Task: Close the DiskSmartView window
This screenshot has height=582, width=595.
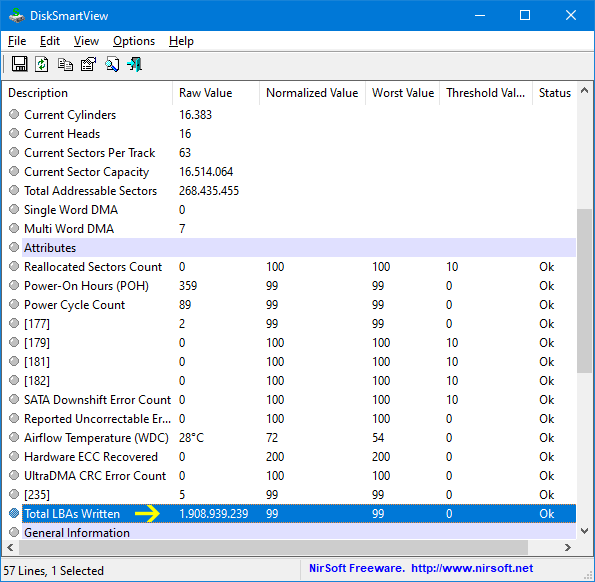Action: click(571, 15)
